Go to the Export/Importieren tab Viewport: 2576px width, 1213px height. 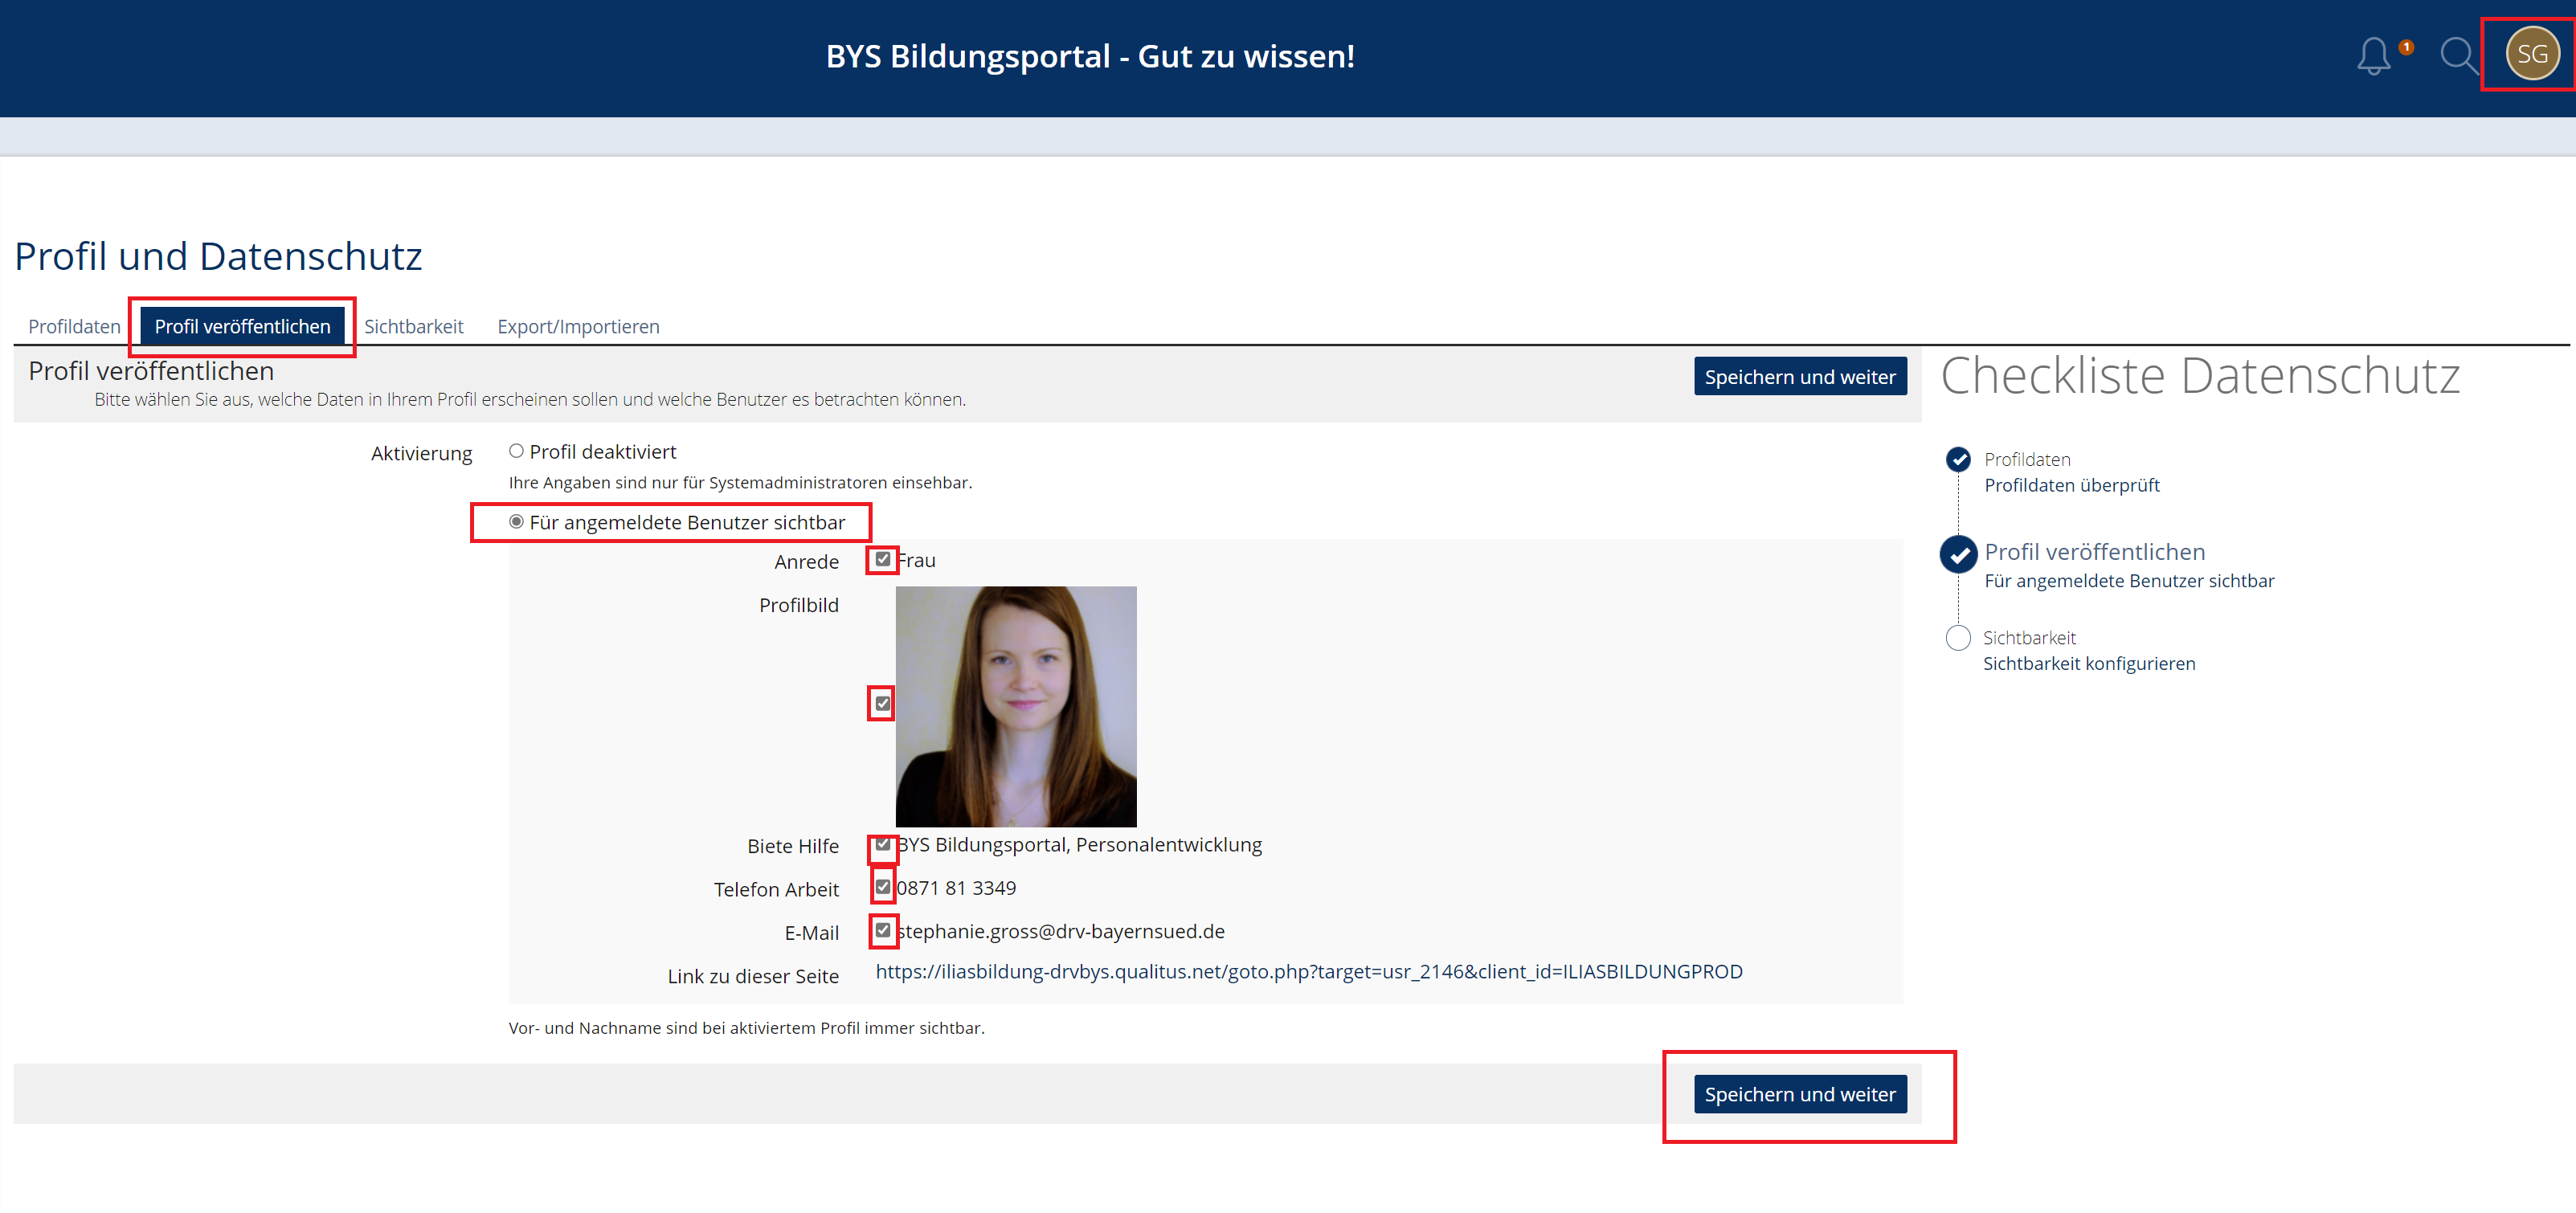(578, 326)
